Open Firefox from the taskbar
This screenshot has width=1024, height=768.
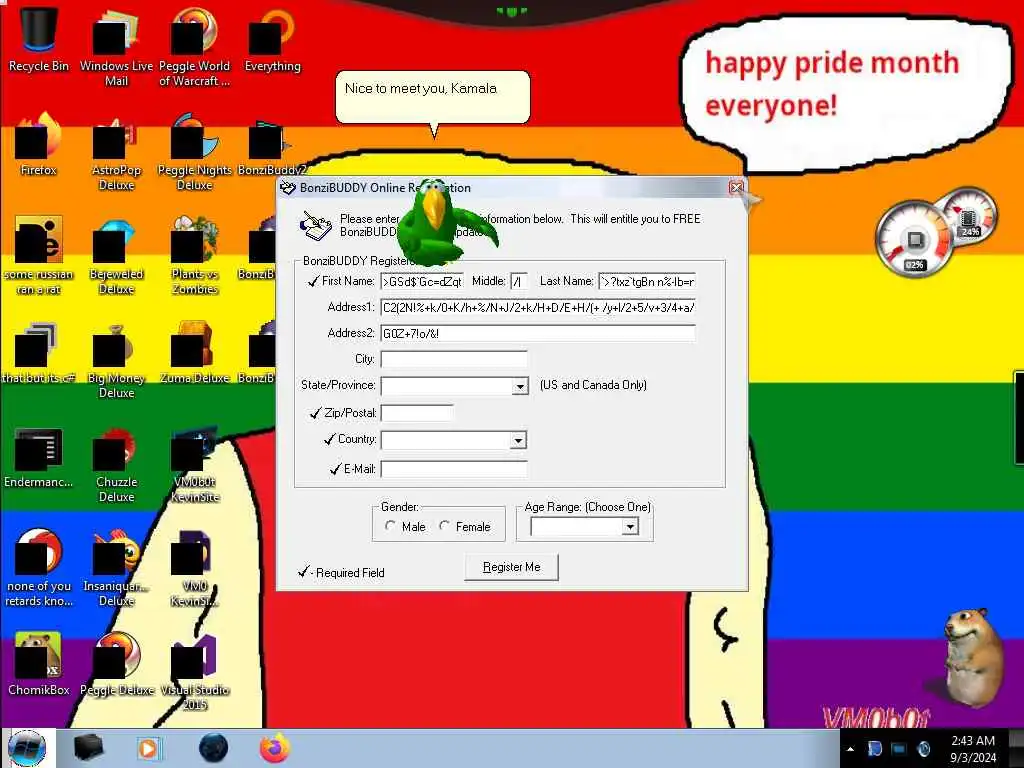click(x=274, y=748)
